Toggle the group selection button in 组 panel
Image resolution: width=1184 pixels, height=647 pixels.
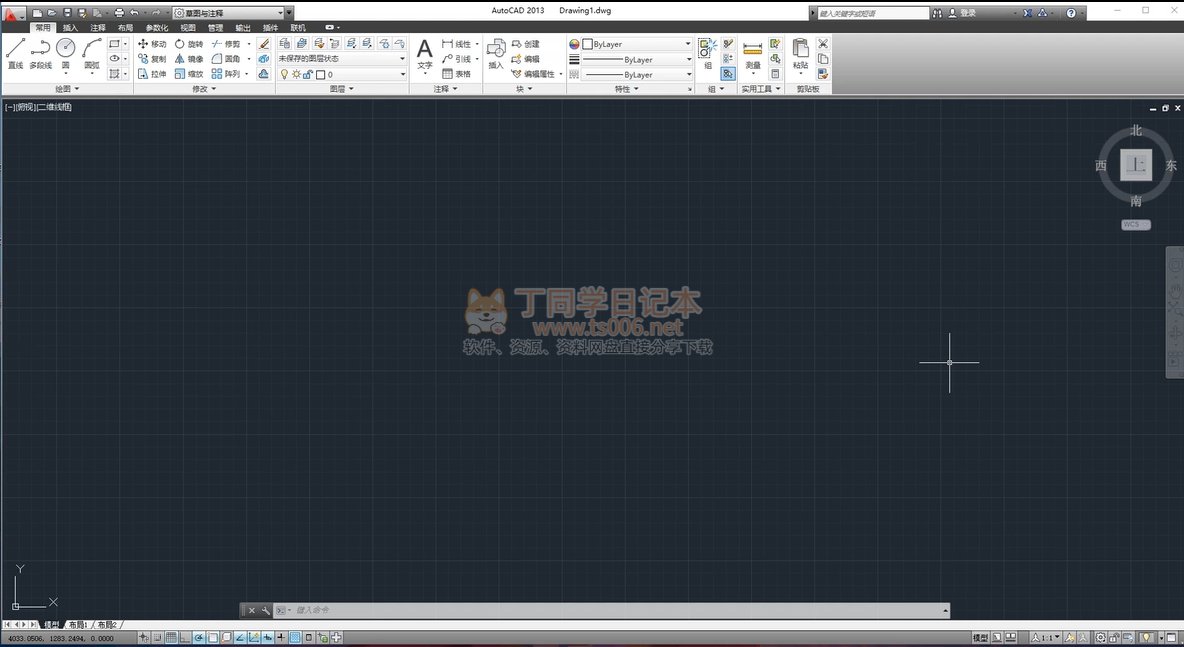[x=728, y=74]
